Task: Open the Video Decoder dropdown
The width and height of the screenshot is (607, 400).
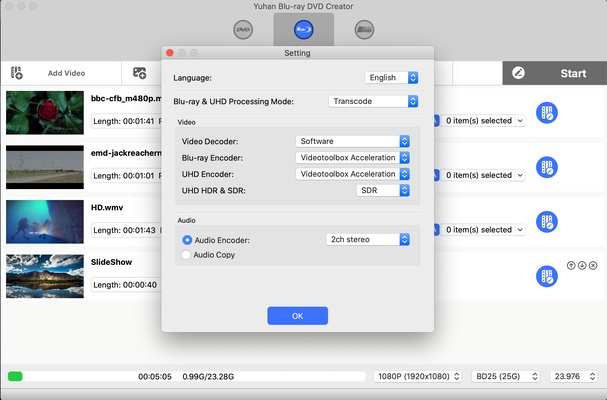Action: click(x=353, y=141)
